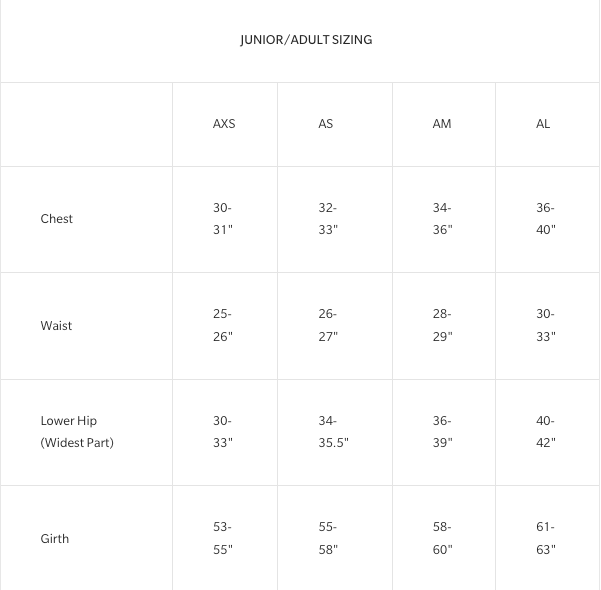Select the AS chest value 32-33"
The width and height of the screenshot is (601, 590).
point(328,219)
